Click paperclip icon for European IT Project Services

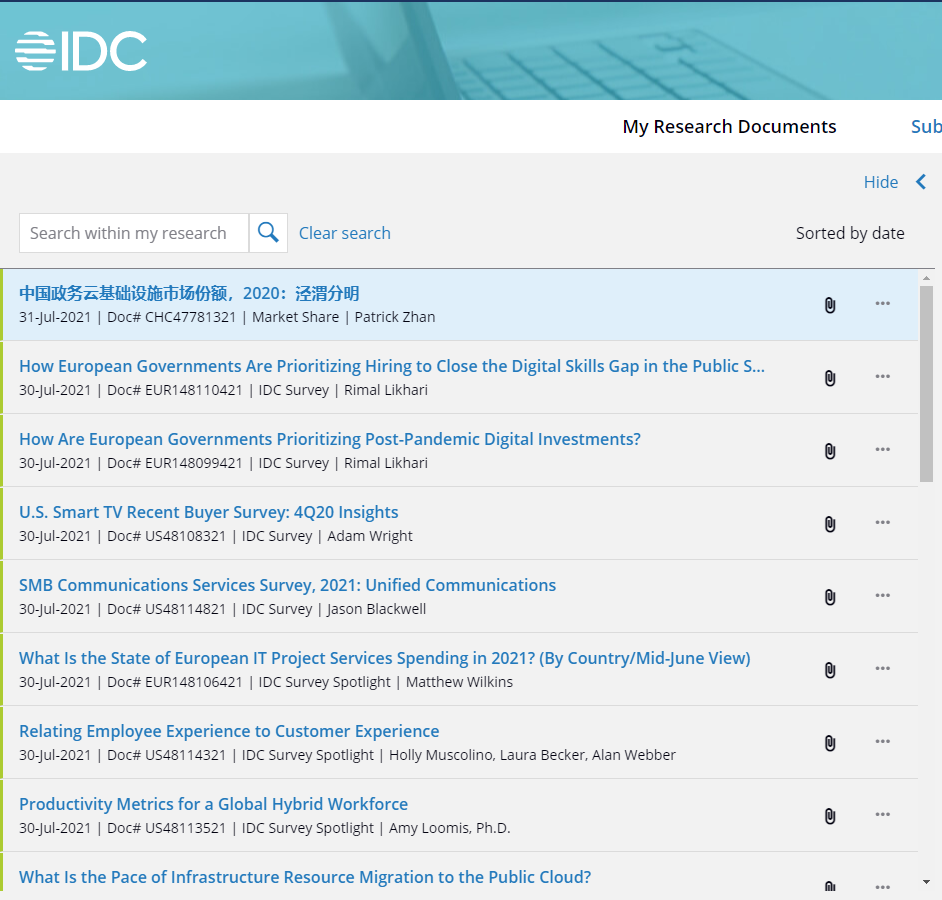click(830, 670)
